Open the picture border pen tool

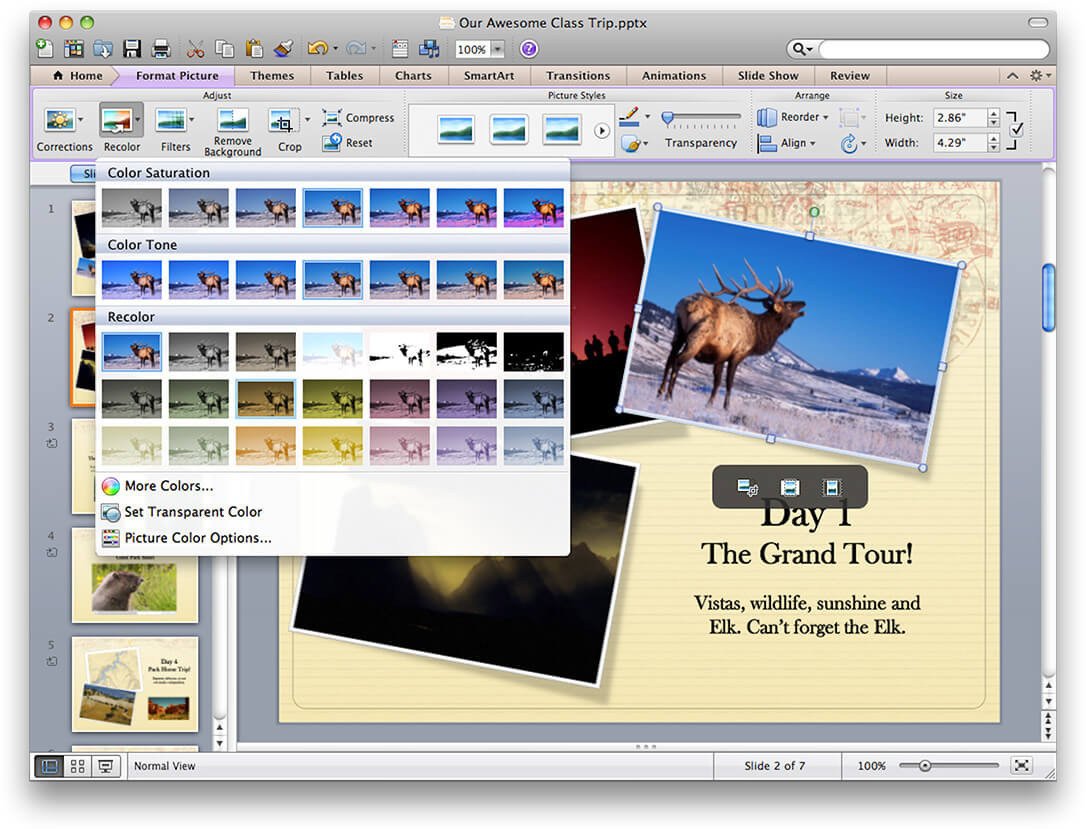click(x=628, y=117)
